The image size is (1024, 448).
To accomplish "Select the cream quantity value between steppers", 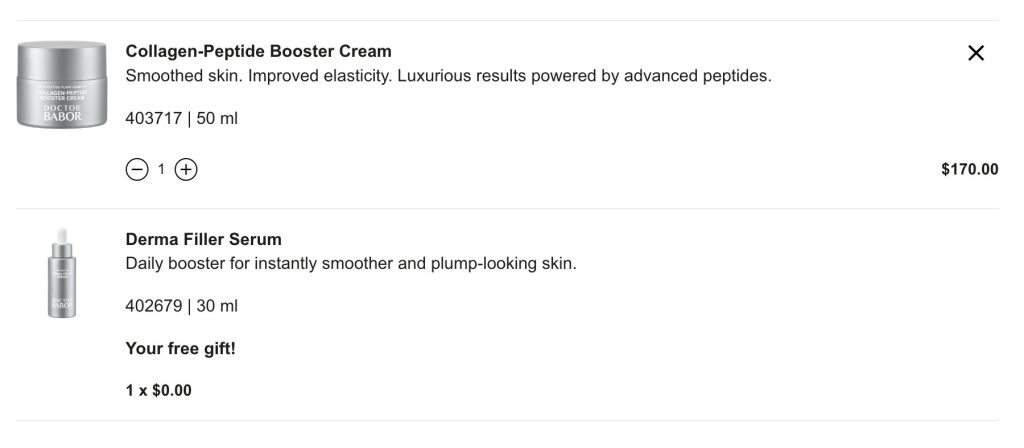I will 161,170.
